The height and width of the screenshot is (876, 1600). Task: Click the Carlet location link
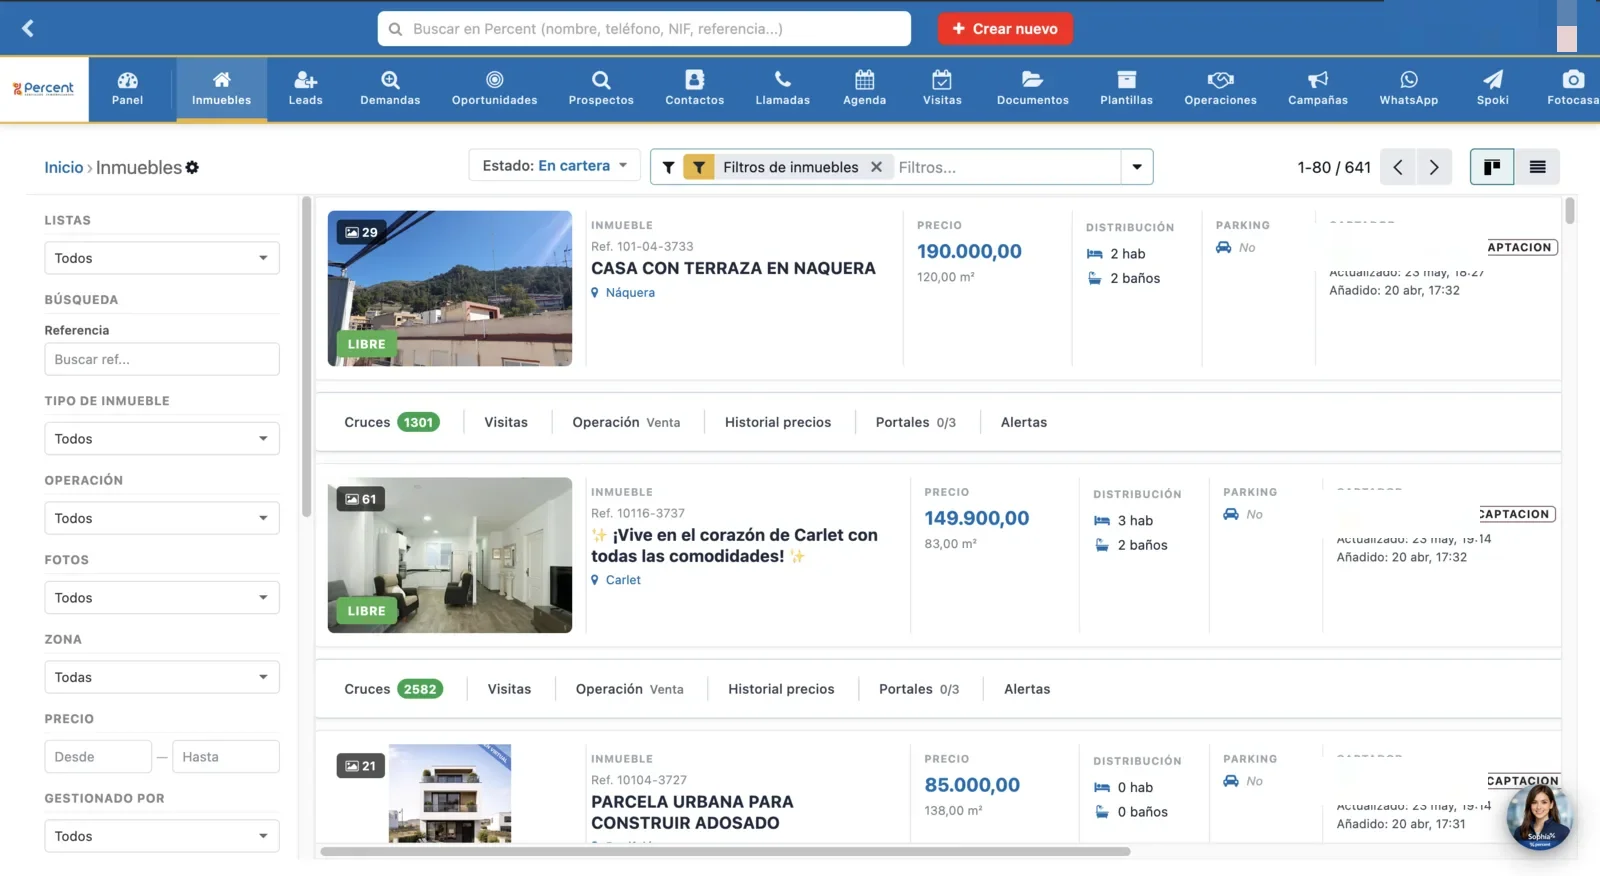pos(623,580)
